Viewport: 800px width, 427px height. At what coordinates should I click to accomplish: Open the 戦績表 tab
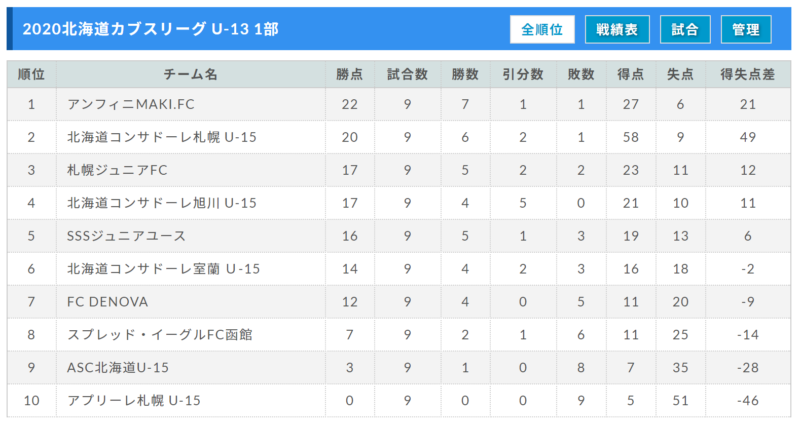tap(617, 30)
